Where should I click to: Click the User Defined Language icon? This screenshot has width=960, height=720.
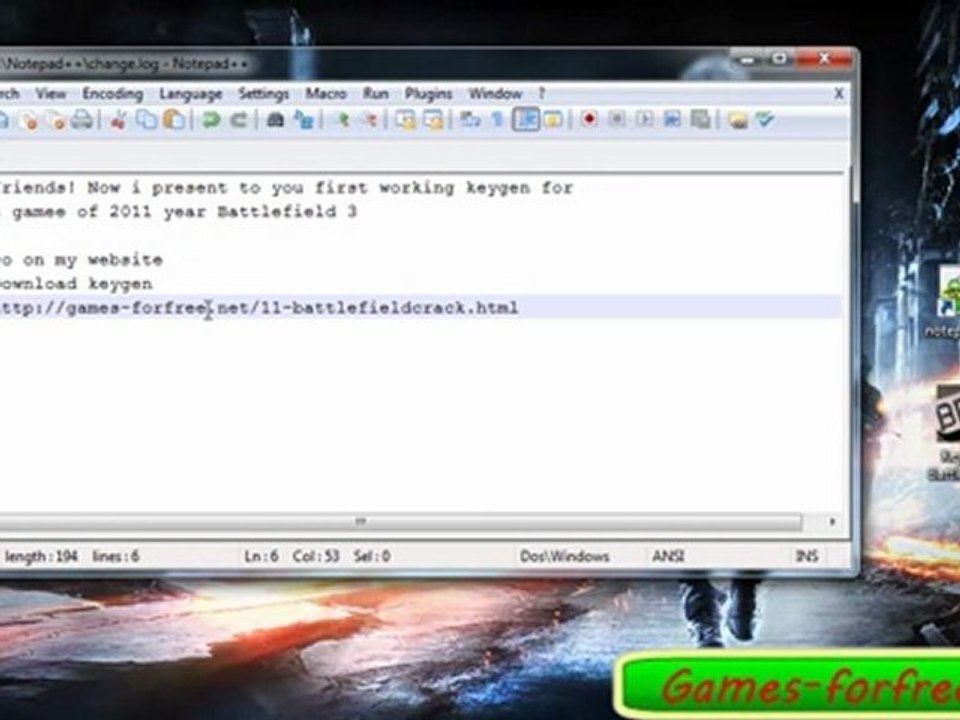point(553,120)
